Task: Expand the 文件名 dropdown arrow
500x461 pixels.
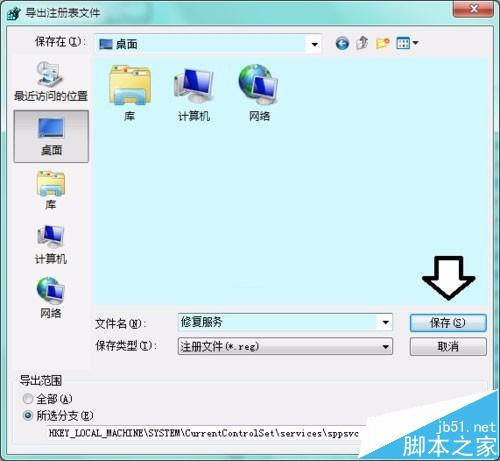Action: click(385, 322)
